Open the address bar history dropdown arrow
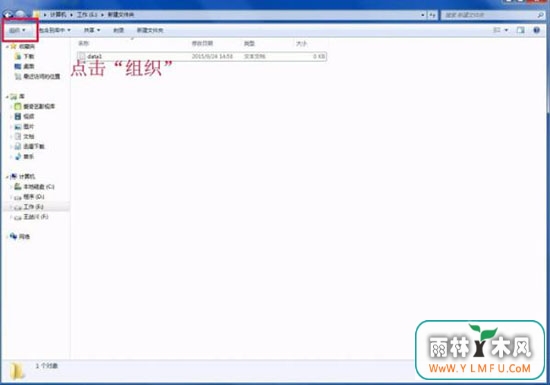Viewport: 550px width, 385px height. pos(423,15)
